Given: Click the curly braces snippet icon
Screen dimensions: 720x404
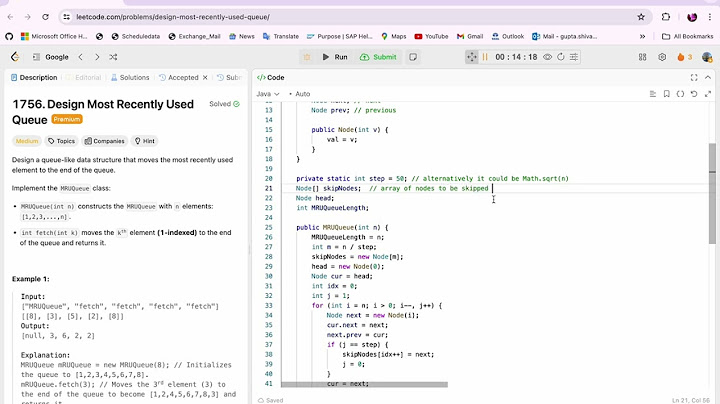Looking at the screenshot, I should tap(680, 94).
